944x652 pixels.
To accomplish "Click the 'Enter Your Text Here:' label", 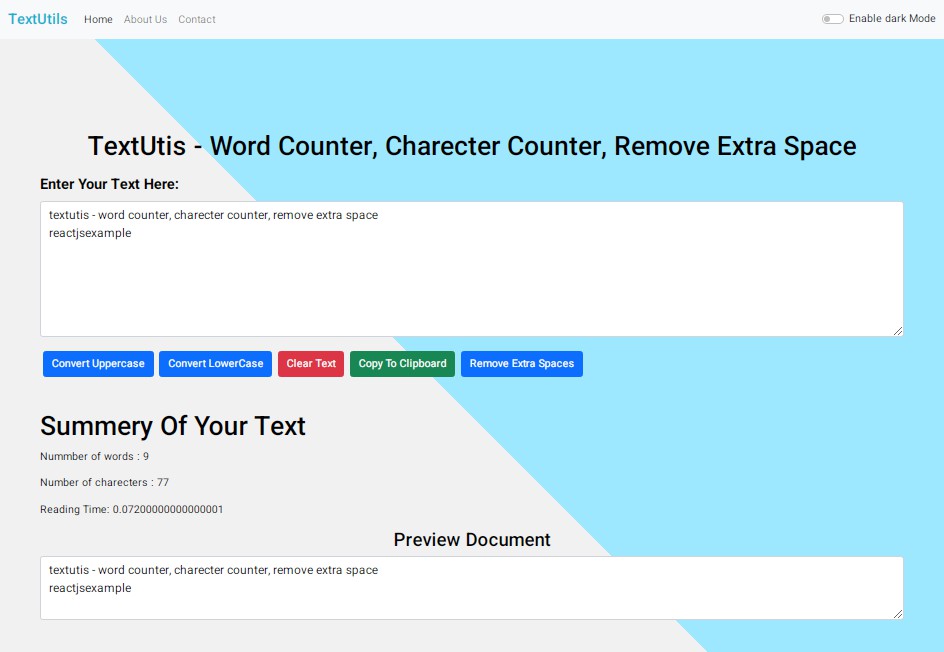I will pos(109,184).
